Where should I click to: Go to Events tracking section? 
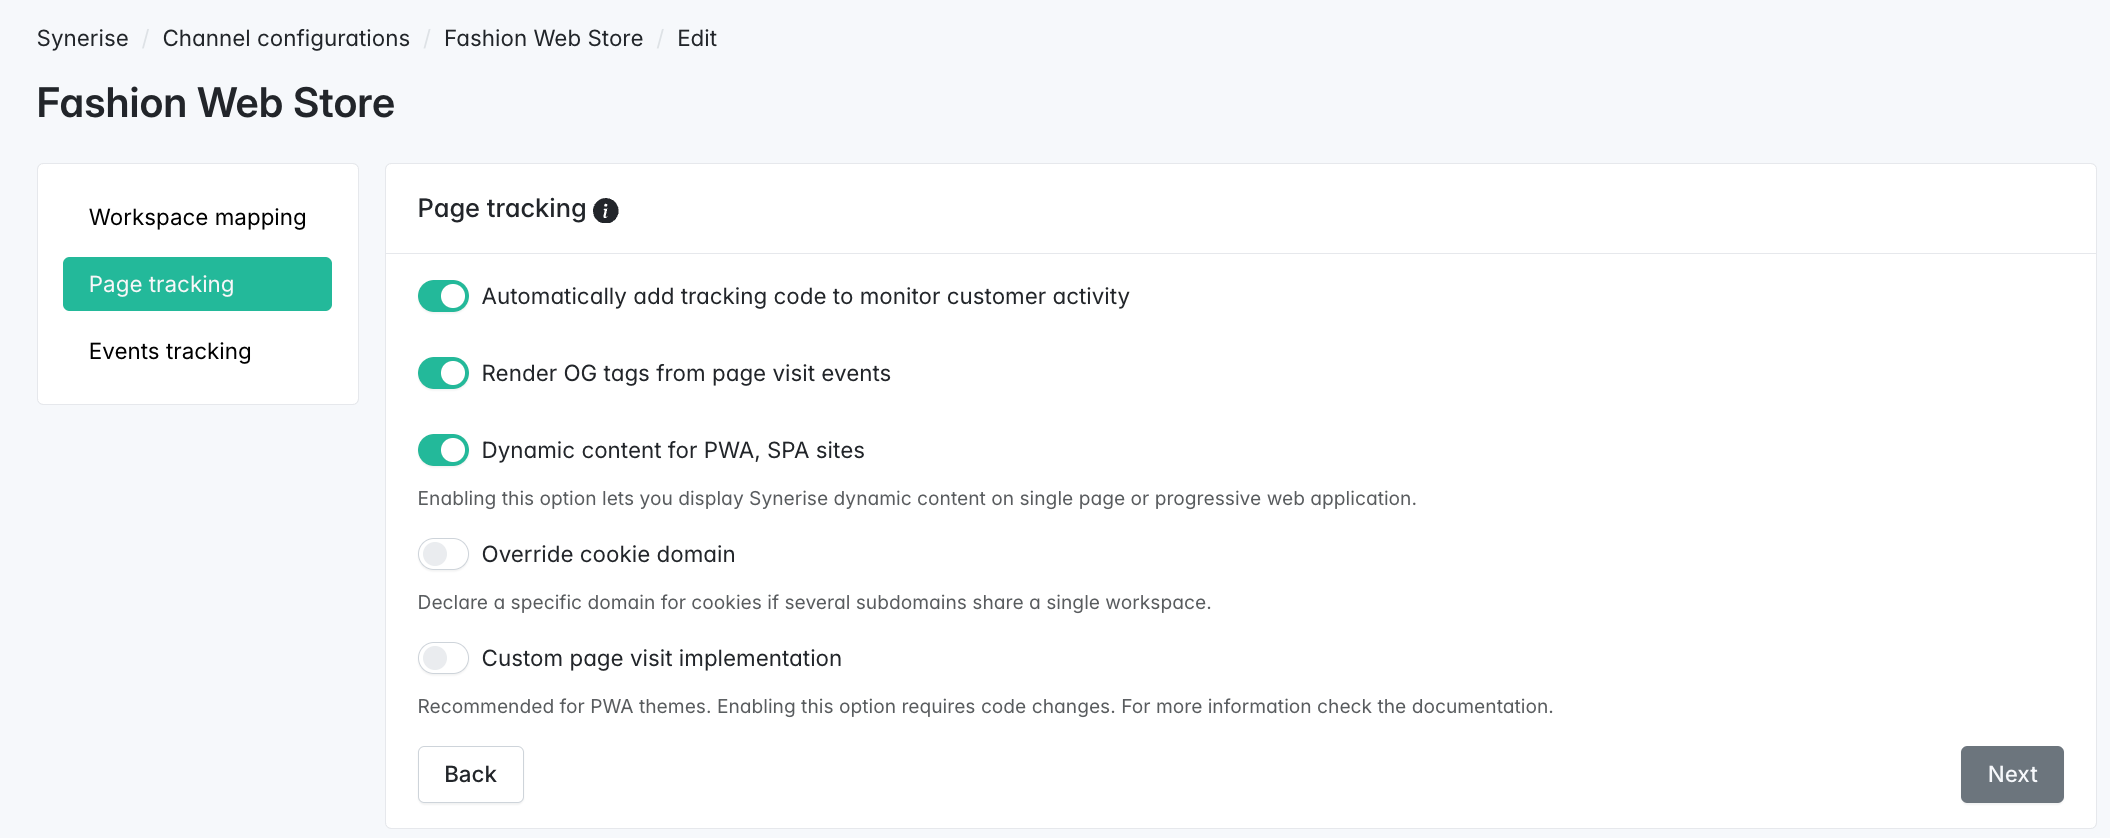click(x=170, y=351)
